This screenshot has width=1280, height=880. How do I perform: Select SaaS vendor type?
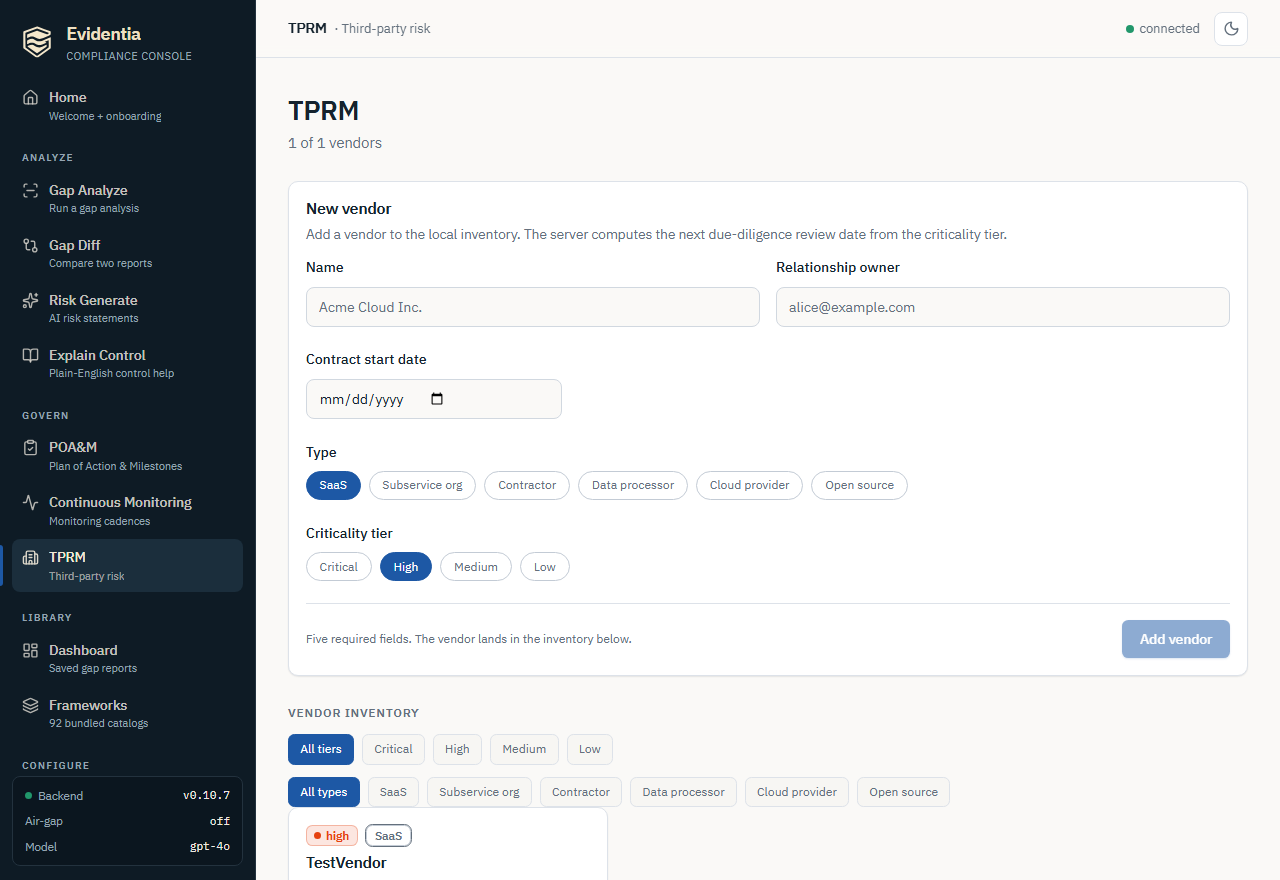click(x=333, y=485)
